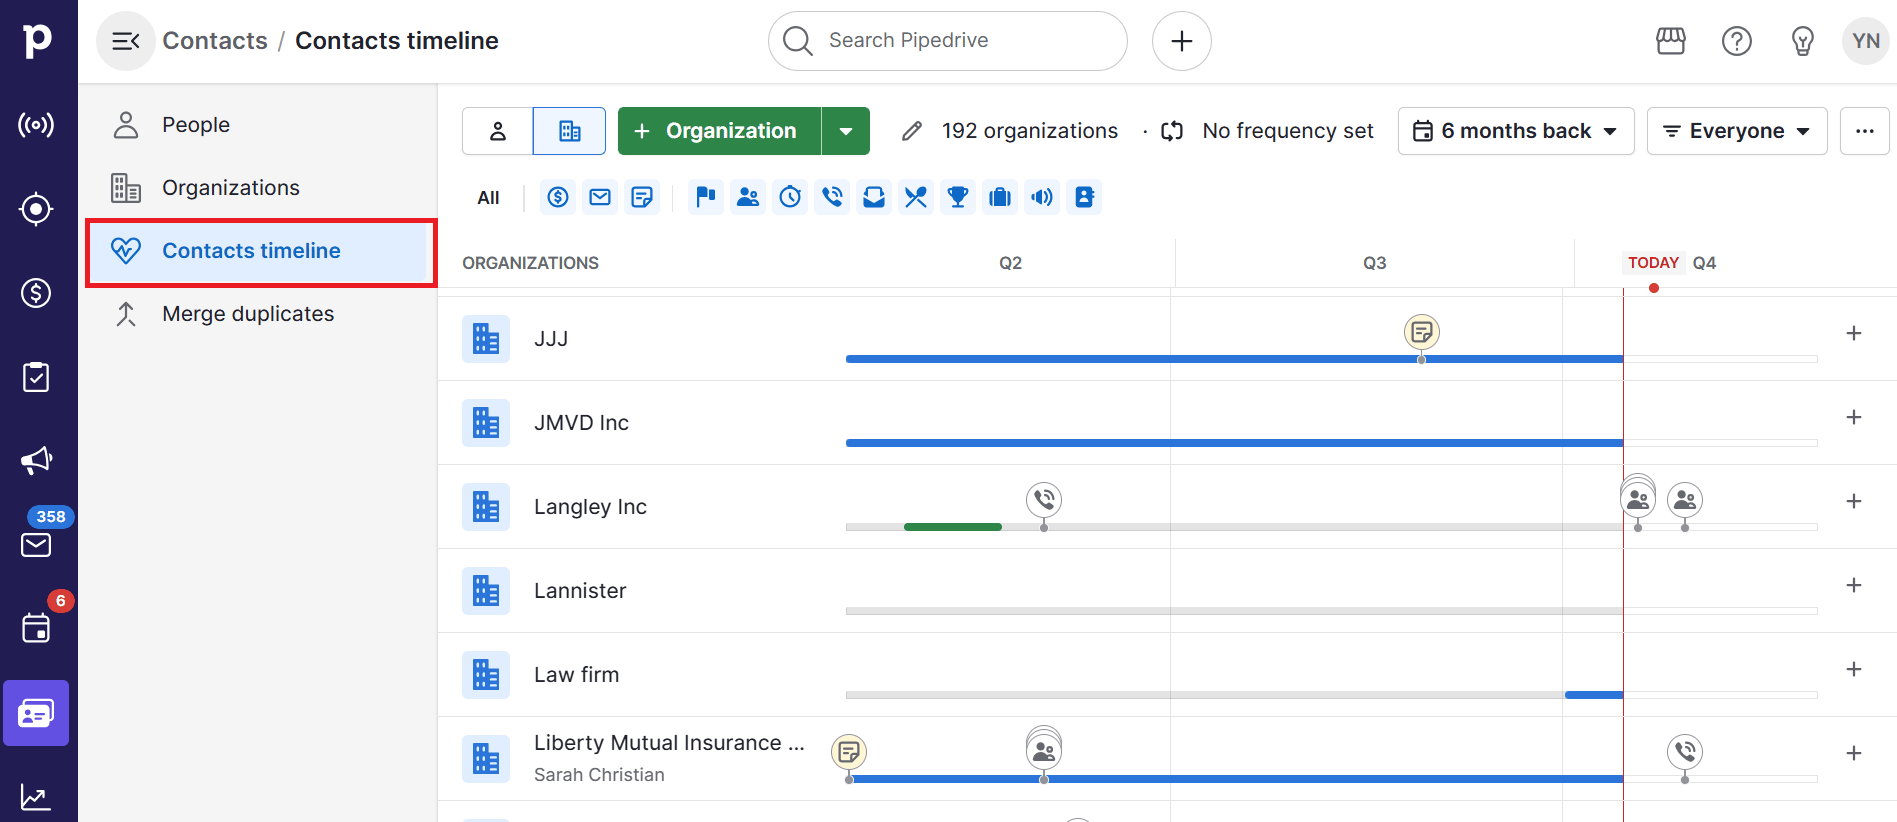This screenshot has width=1897, height=822.
Task: Open Liberty Mutual Insurance organization
Action: pyautogui.click(x=669, y=743)
